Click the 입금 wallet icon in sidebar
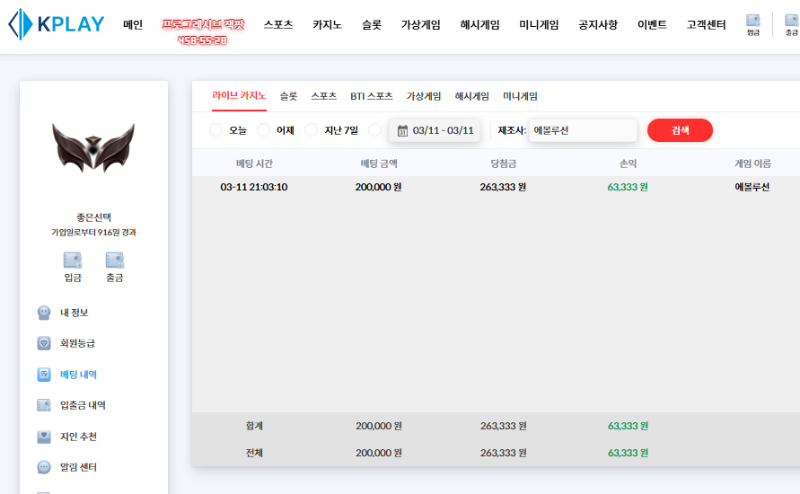 [72, 260]
